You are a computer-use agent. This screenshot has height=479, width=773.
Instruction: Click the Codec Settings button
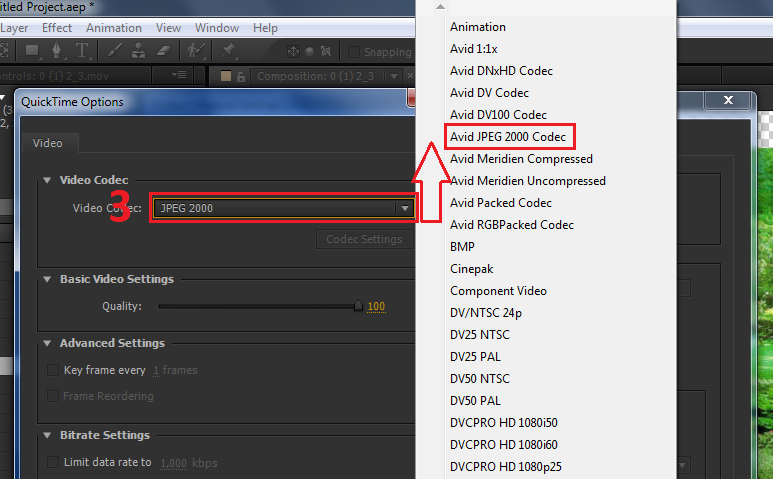pyautogui.click(x=364, y=240)
